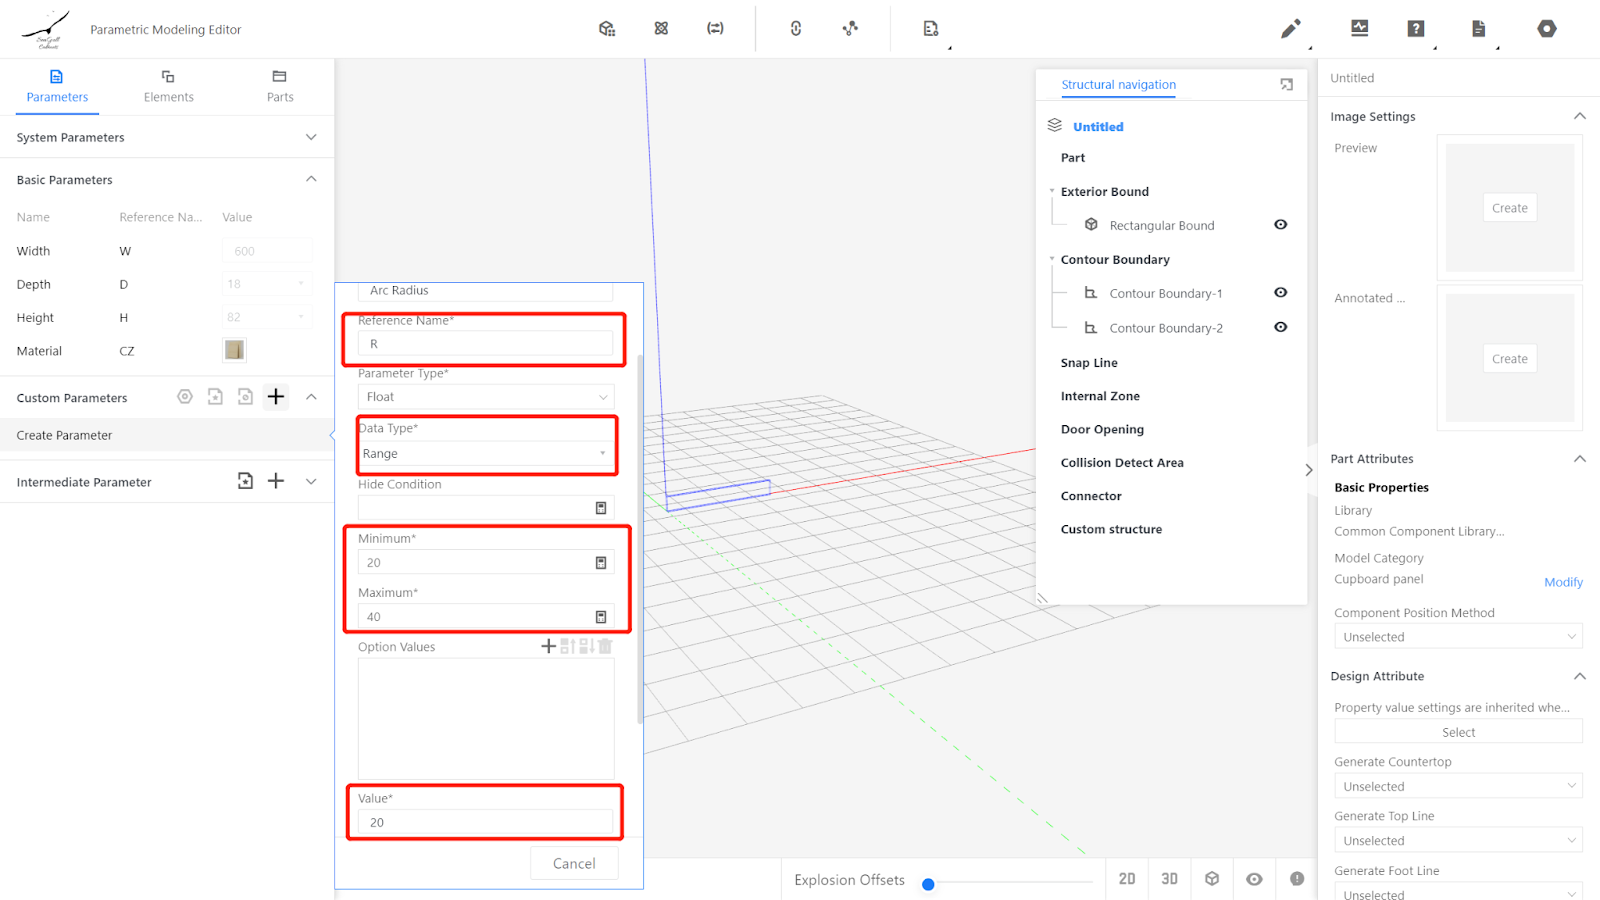Open the Parameter Type Float dropdown

[486, 397]
